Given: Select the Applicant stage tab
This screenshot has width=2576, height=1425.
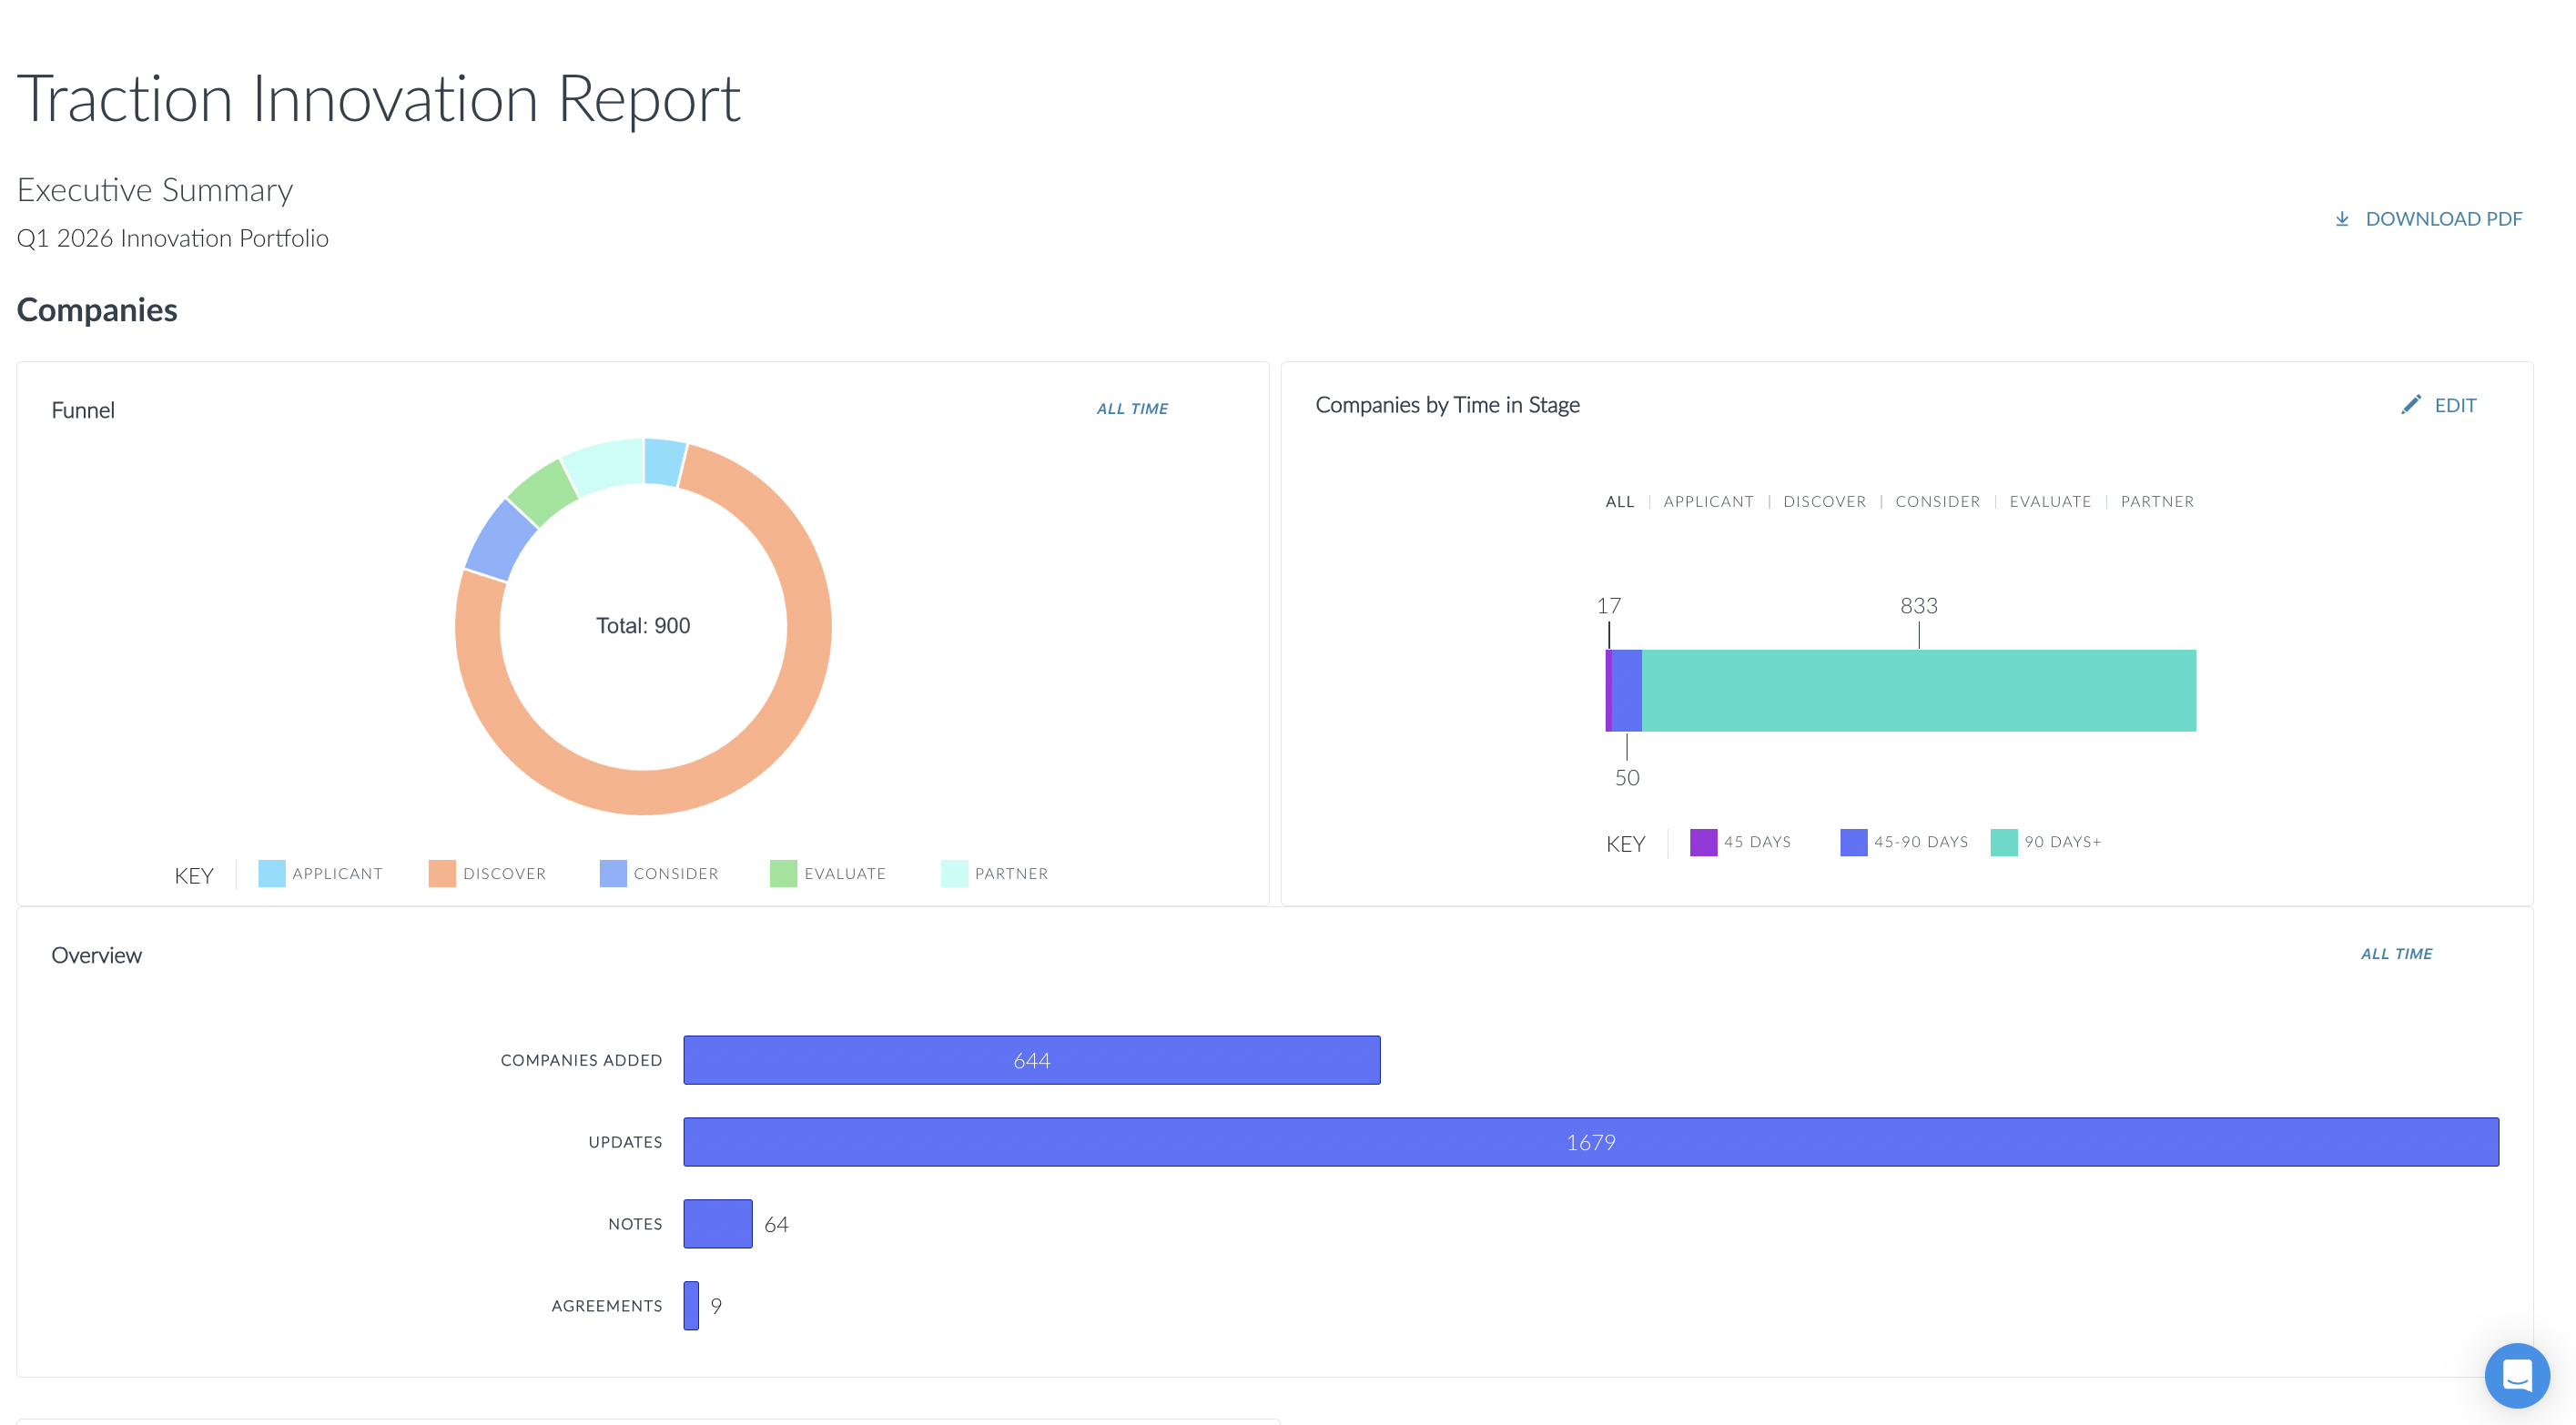Looking at the screenshot, I should click(1708, 501).
